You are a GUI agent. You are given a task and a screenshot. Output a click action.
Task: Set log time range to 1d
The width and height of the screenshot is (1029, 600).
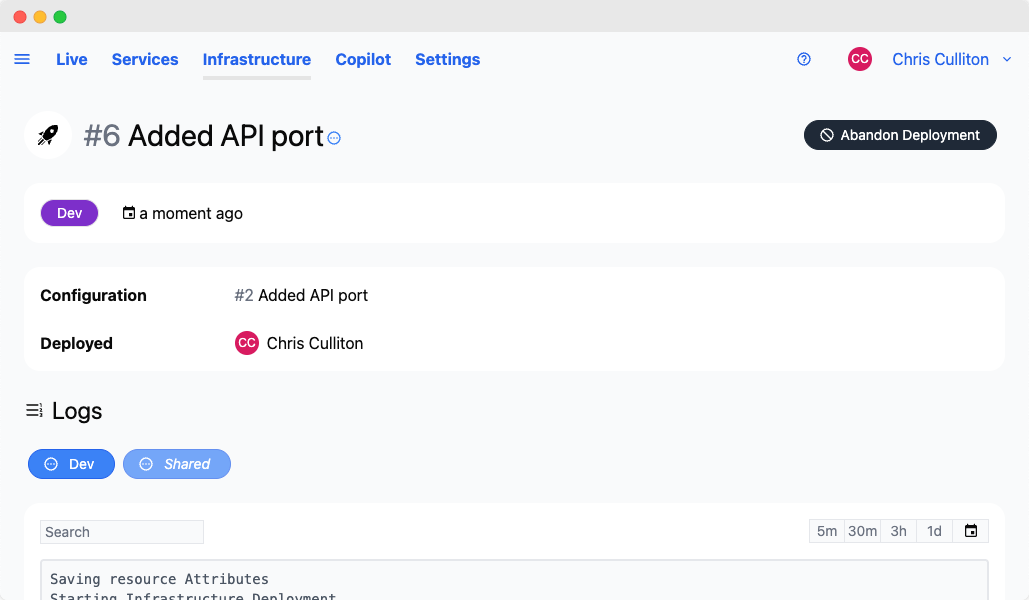pos(934,531)
